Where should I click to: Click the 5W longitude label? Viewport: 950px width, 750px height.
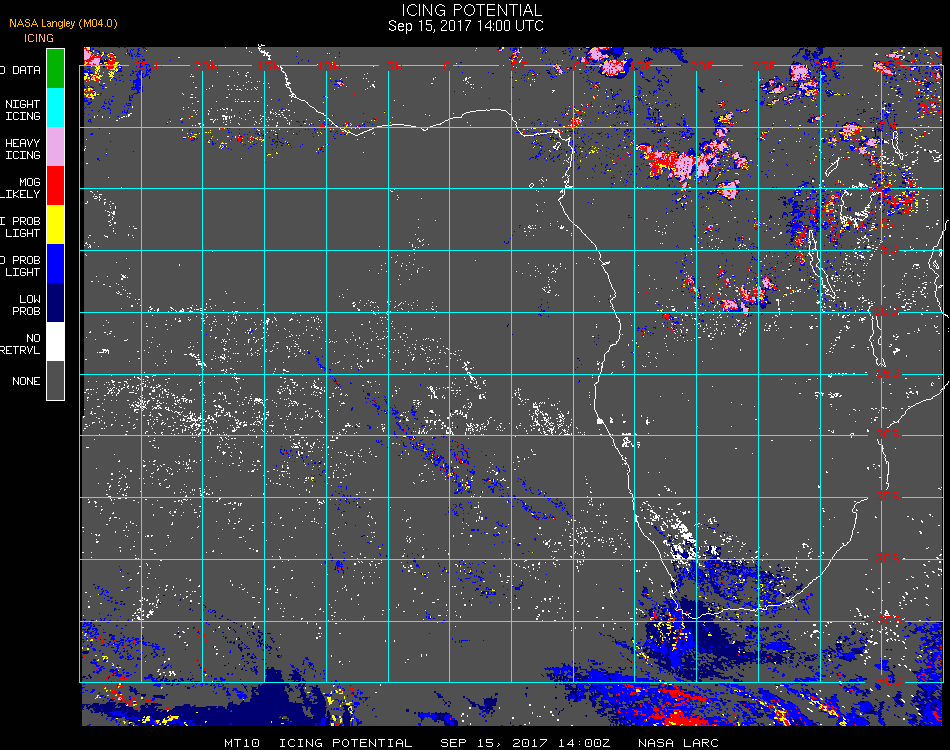point(394,66)
